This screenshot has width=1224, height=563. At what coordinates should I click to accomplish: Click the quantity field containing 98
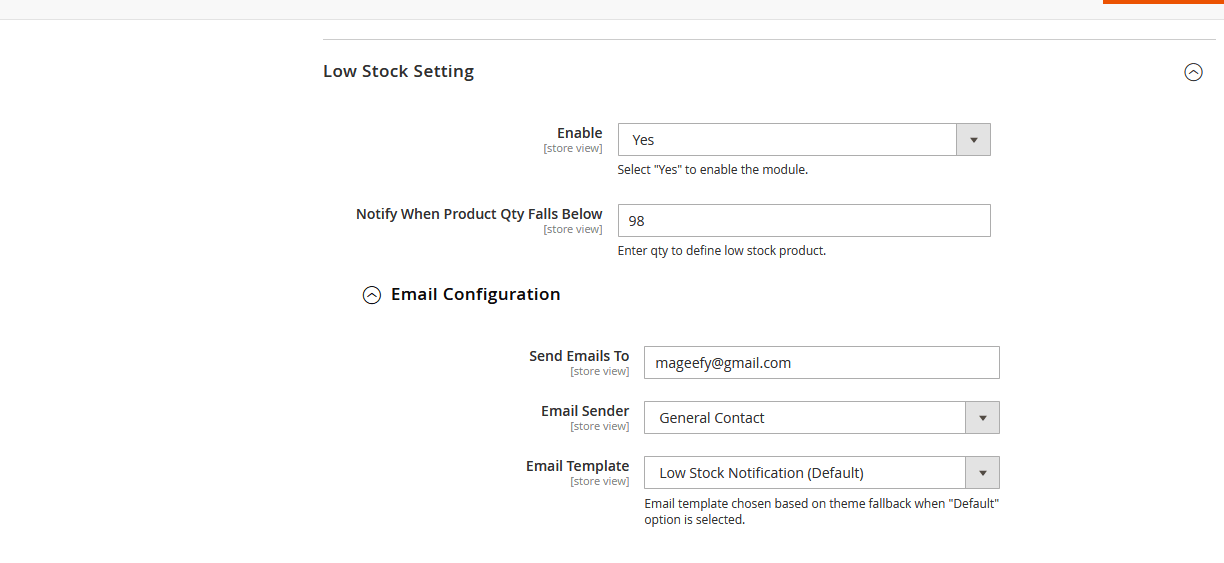pyautogui.click(x=804, y=221)
